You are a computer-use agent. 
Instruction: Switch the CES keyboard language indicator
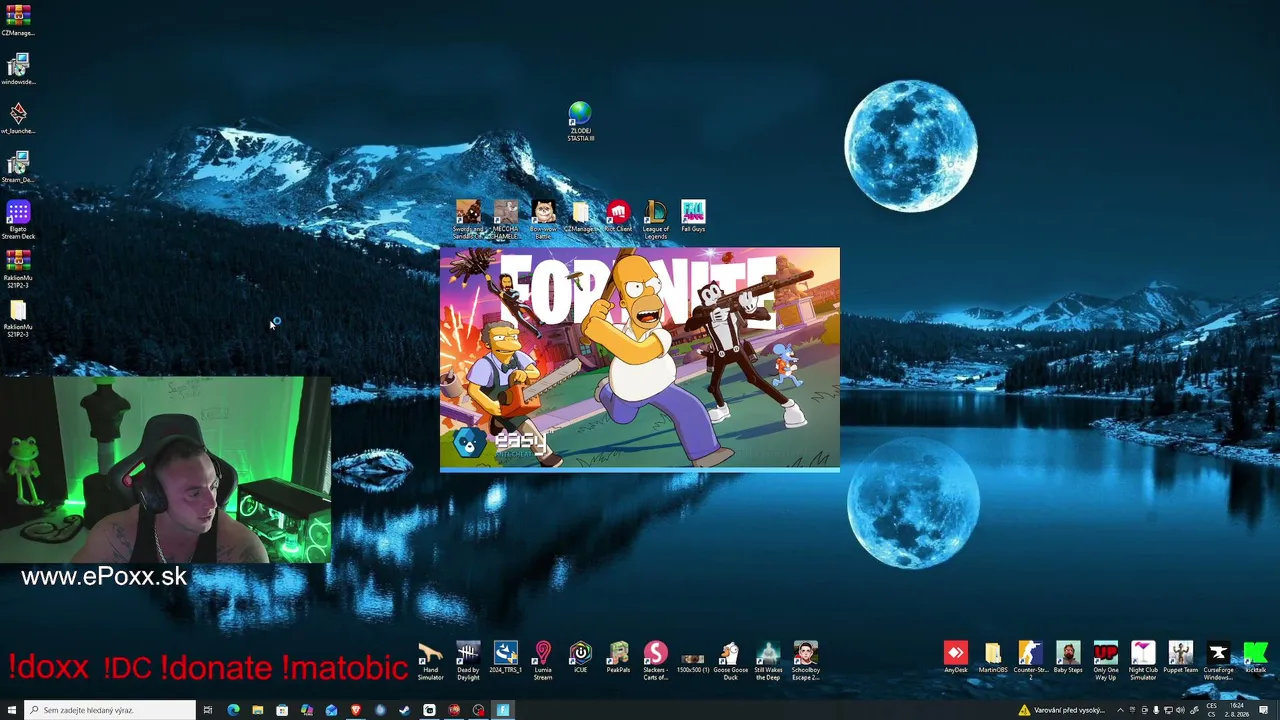[x=1212, y=710]
